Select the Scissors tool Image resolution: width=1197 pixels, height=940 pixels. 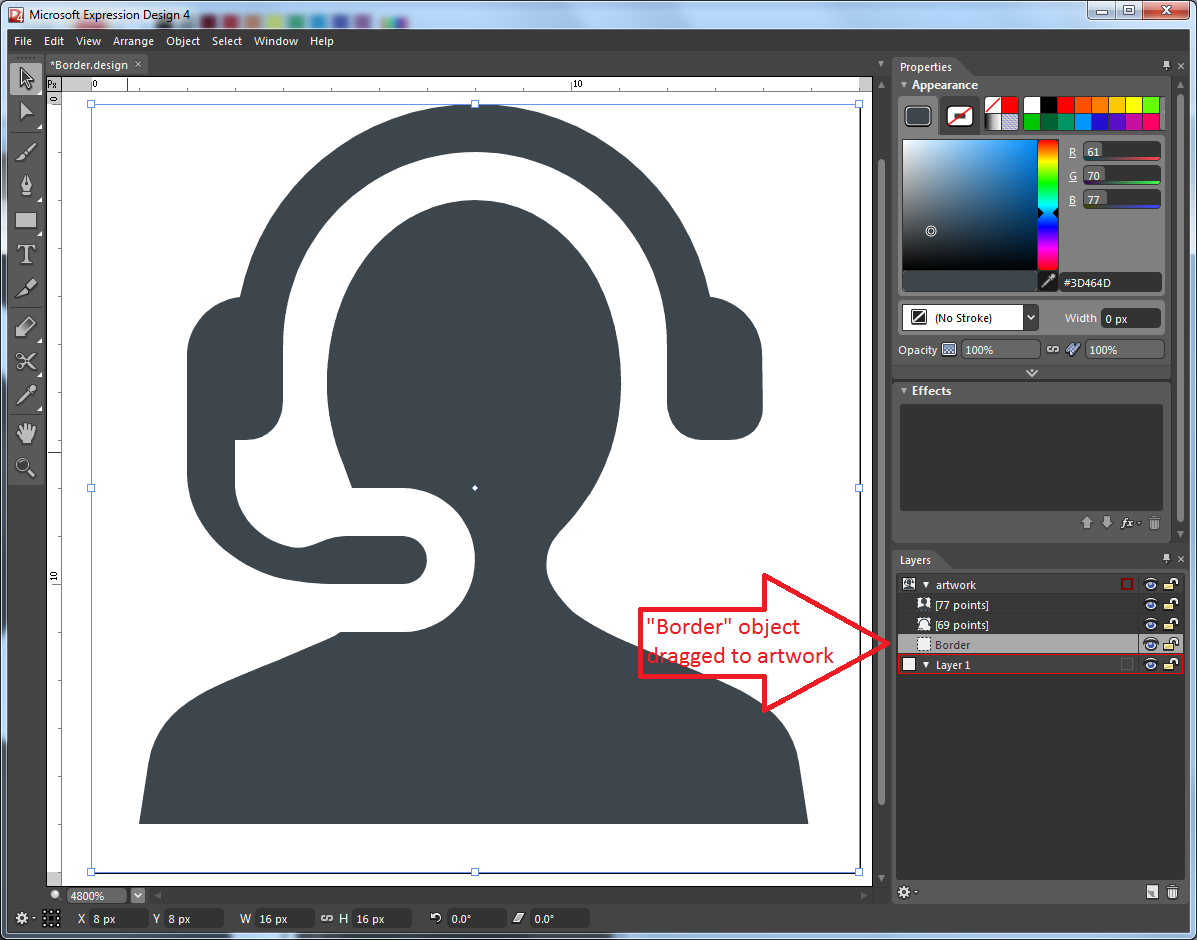pyautogui.click(x=26, y=361)
